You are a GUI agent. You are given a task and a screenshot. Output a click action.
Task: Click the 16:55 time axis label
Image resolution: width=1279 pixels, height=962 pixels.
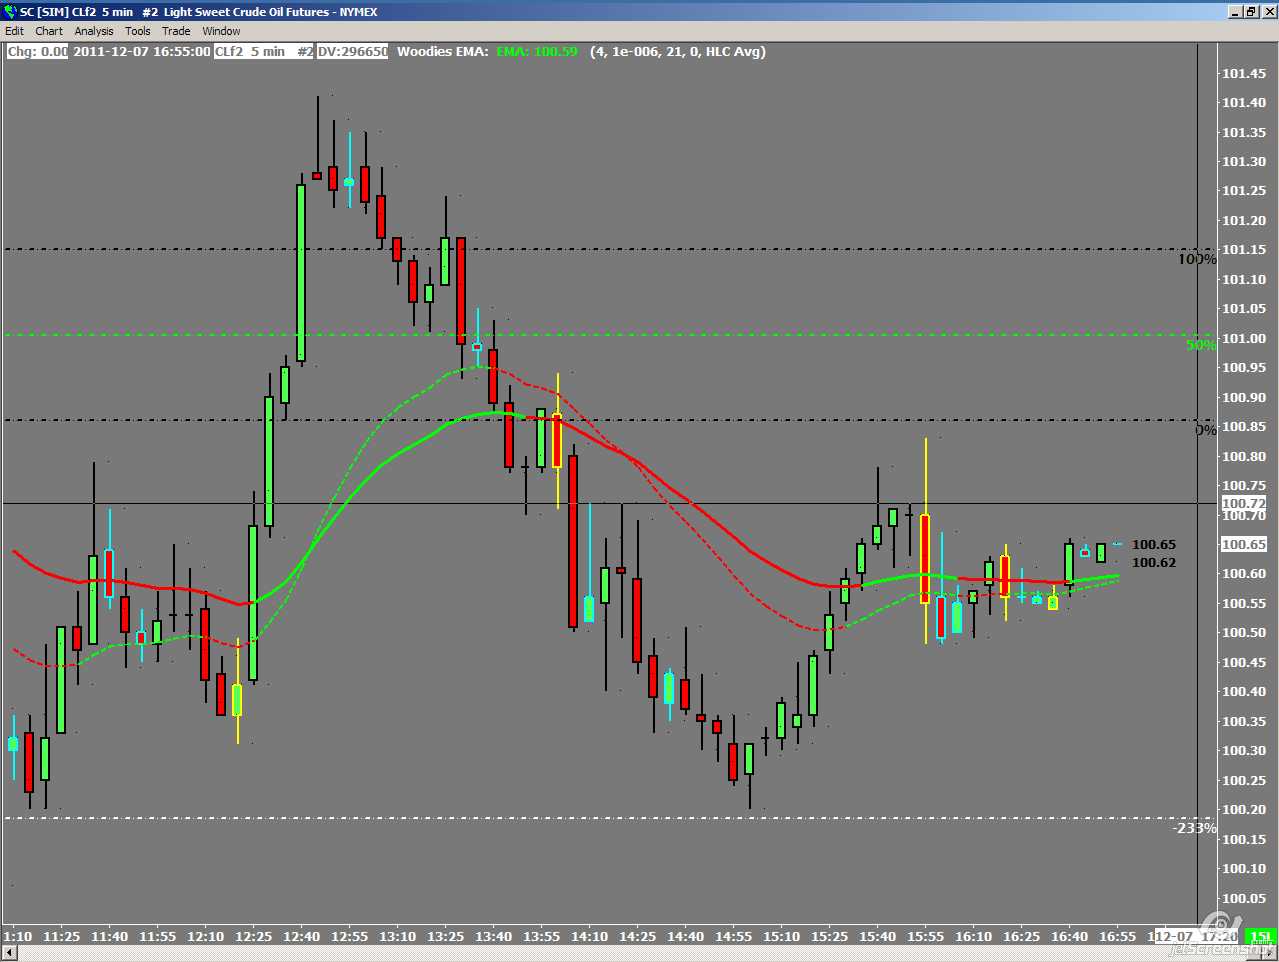[1117, 937]
